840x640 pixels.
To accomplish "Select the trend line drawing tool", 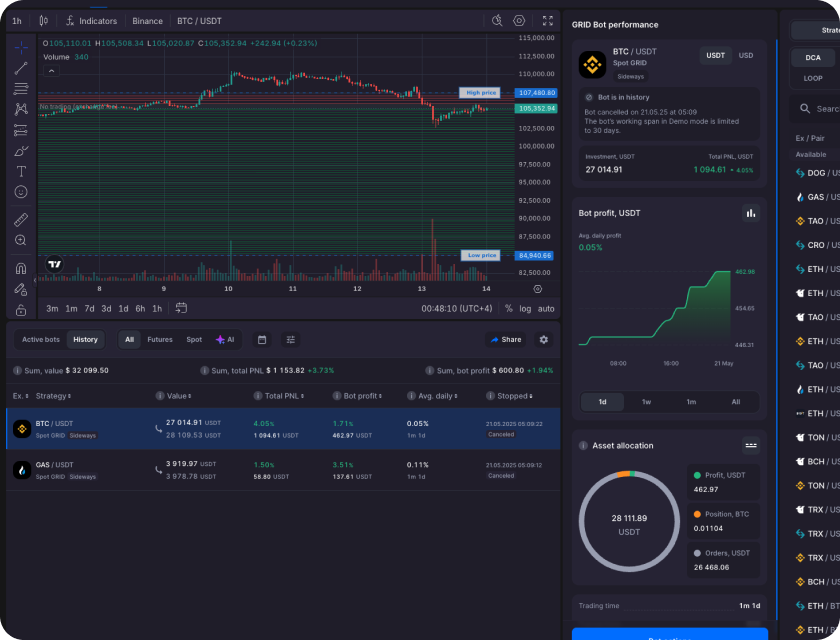I will 20,69.
